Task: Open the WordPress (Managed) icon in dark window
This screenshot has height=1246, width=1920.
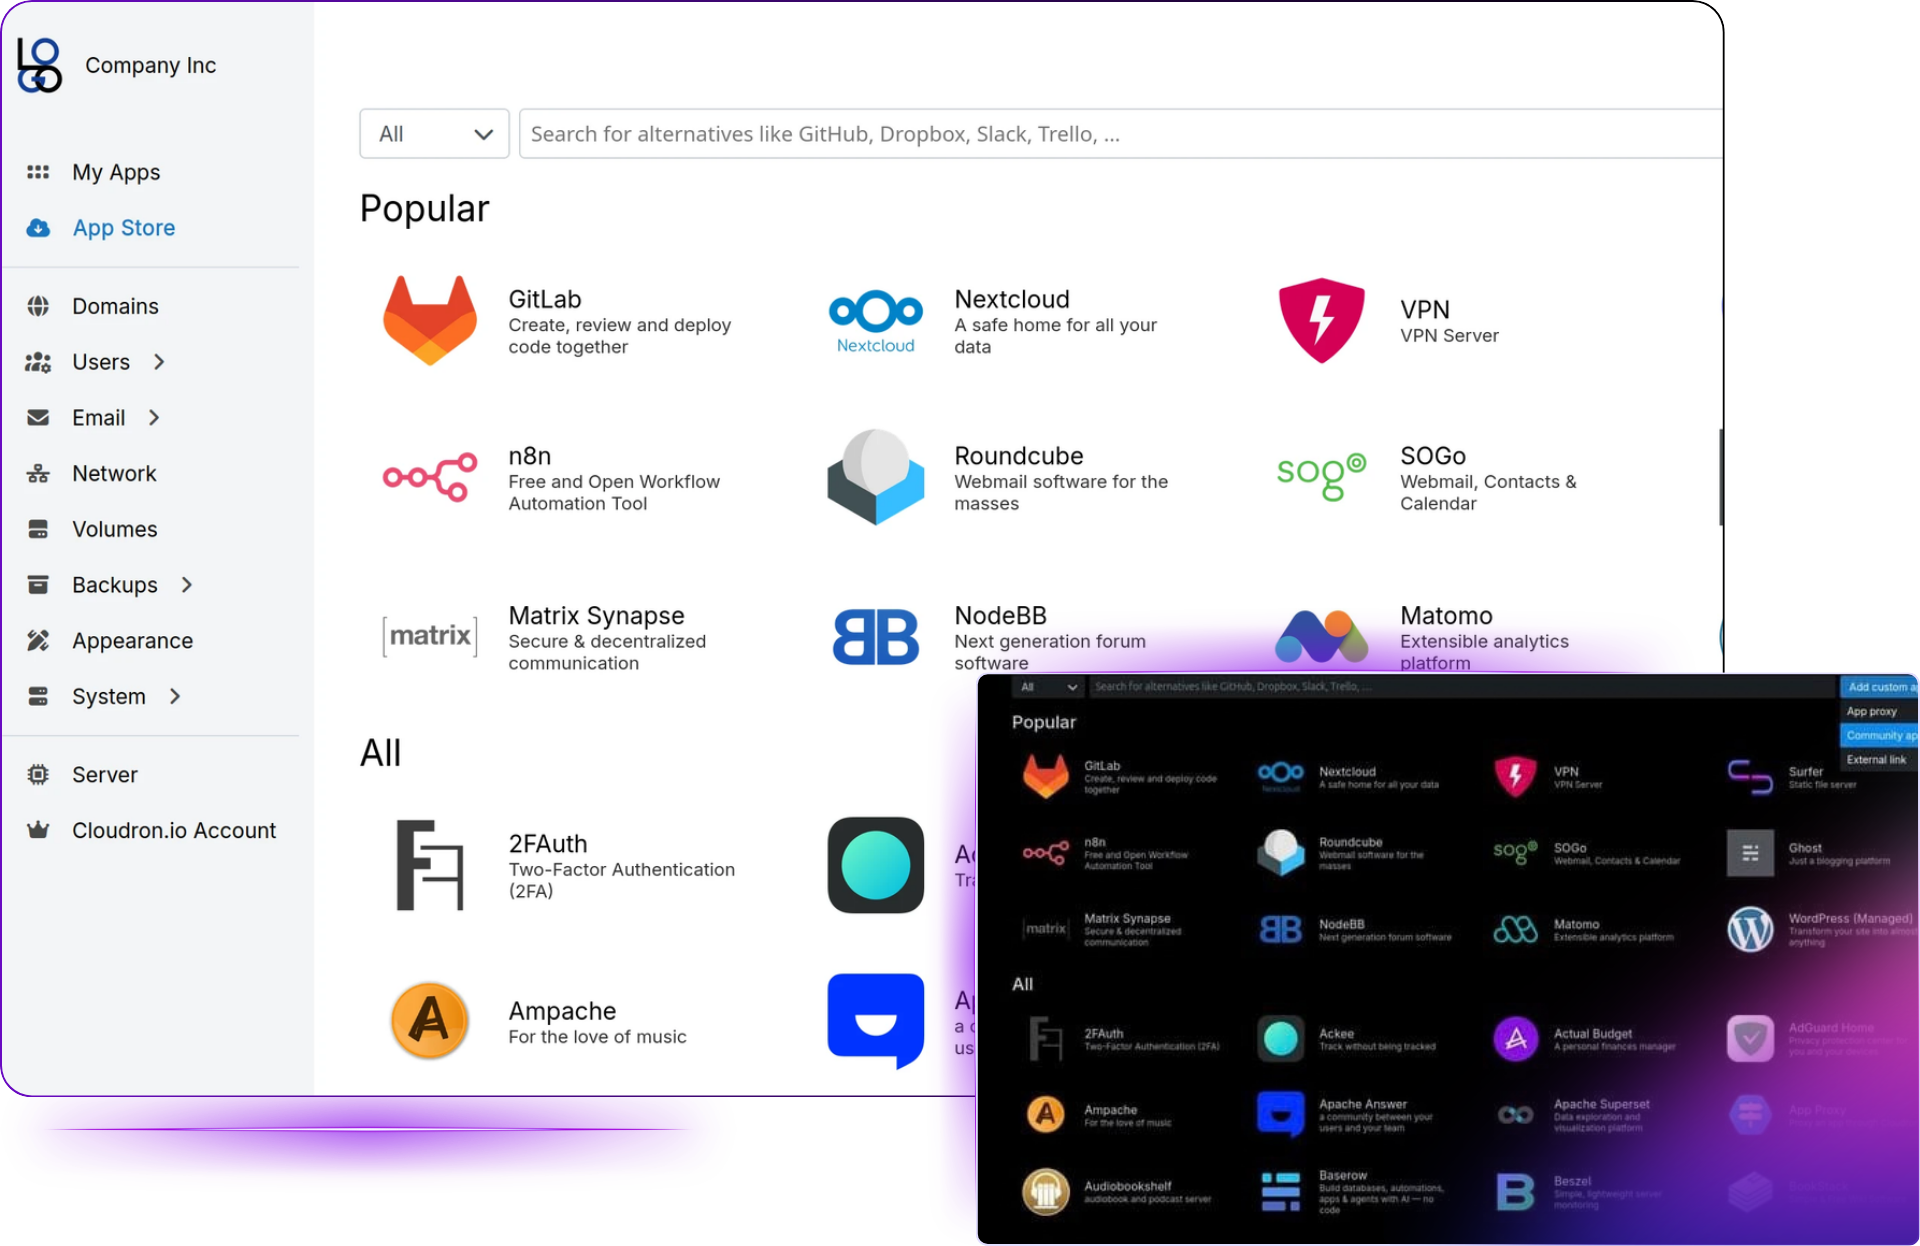Action: click(1750, 930)
